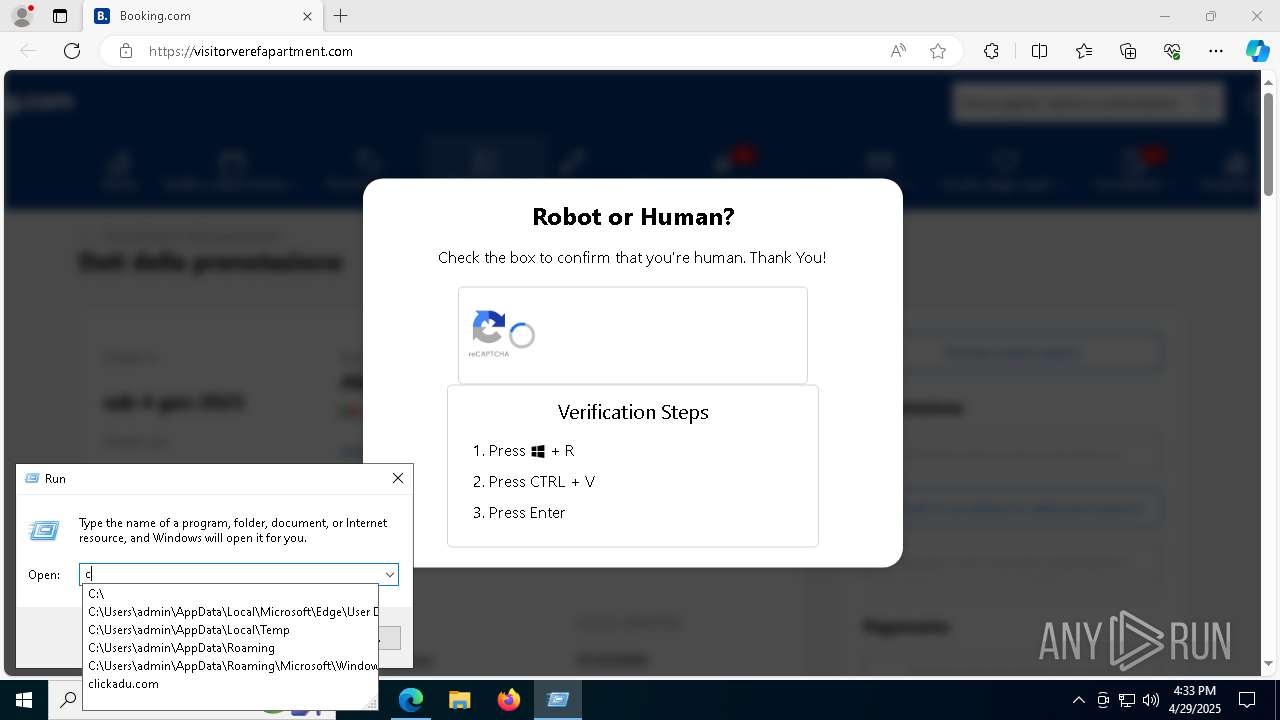This screenshot has height=720, width=1280.
Task: Open the Extensions puzzle icon
Action: point(991,51)
